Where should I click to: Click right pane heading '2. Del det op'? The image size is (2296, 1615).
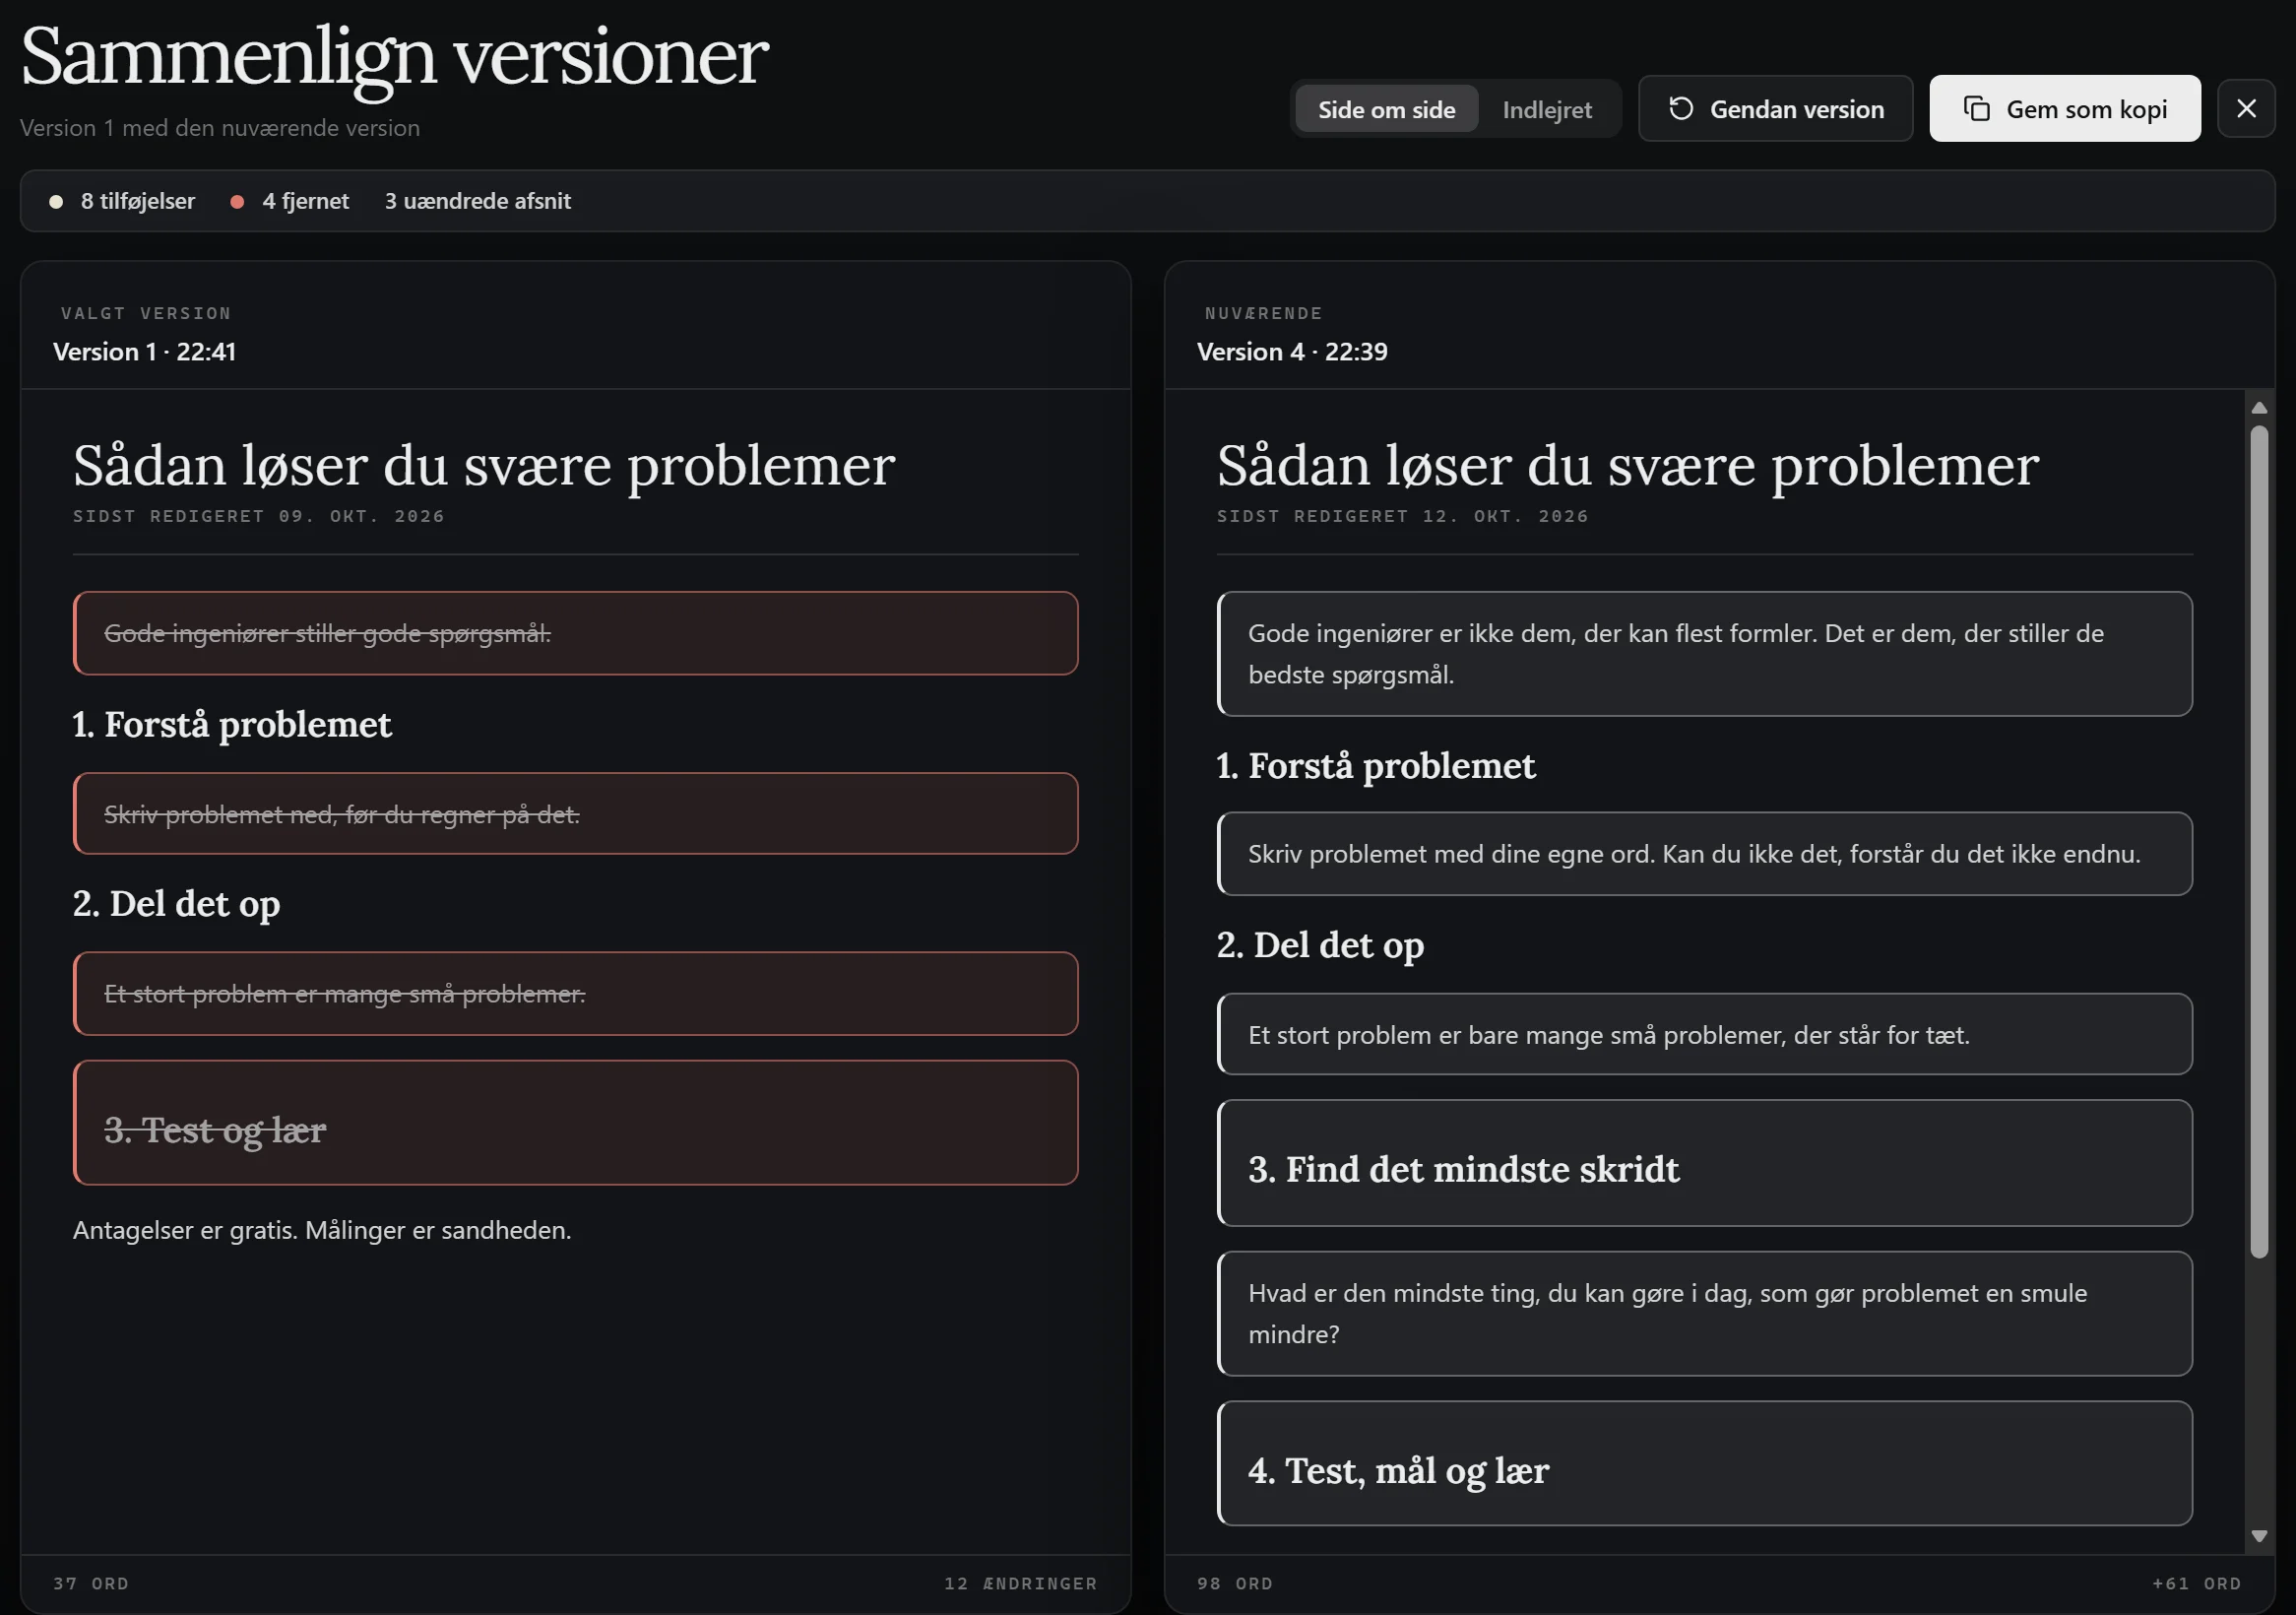[1320, 945]
